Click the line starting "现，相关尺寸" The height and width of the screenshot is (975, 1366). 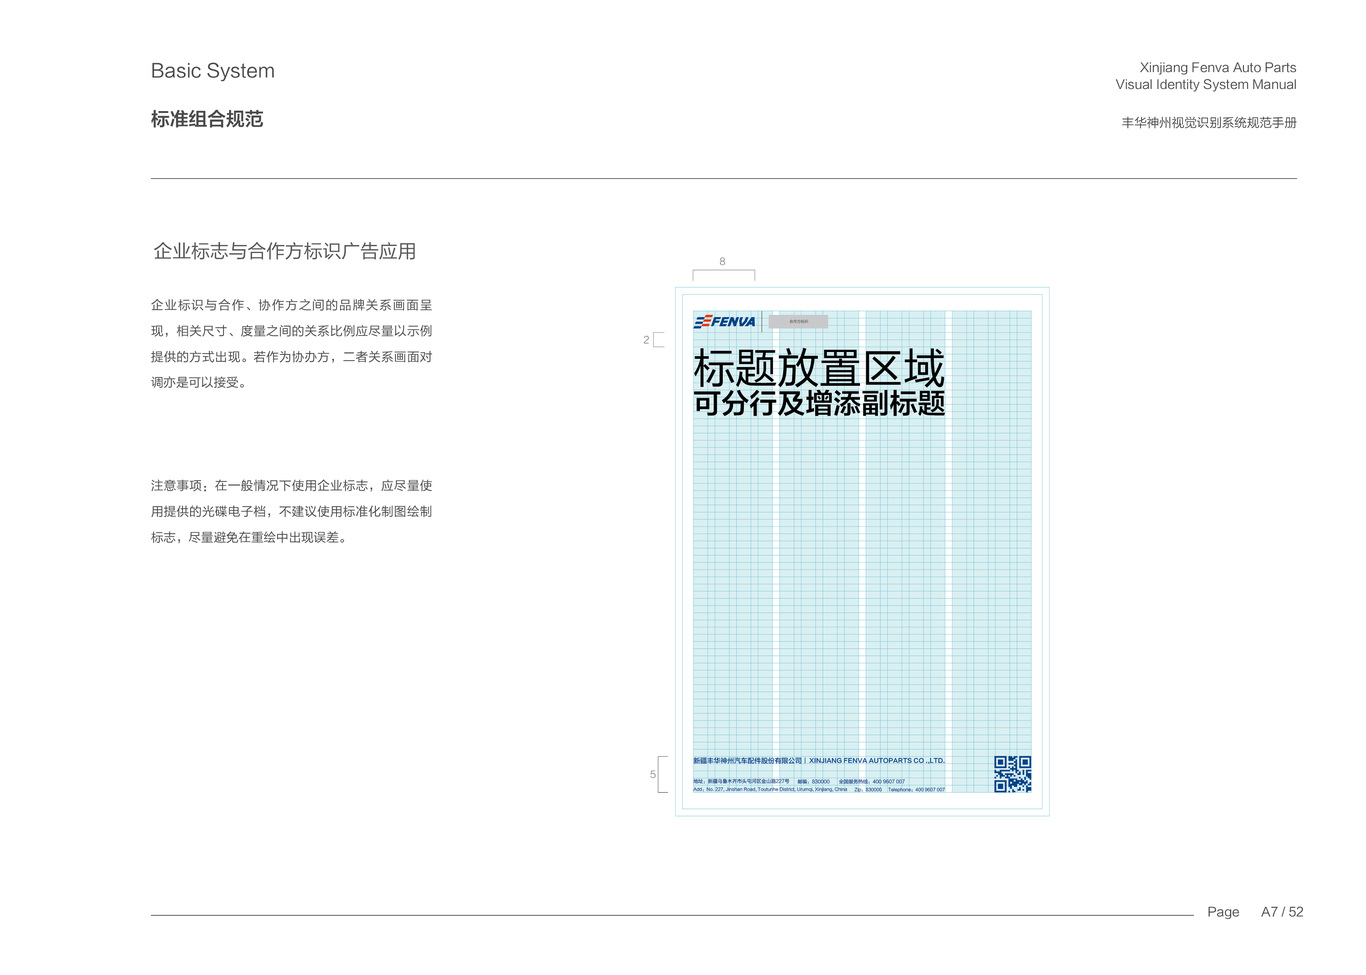(x=292, y=331)
